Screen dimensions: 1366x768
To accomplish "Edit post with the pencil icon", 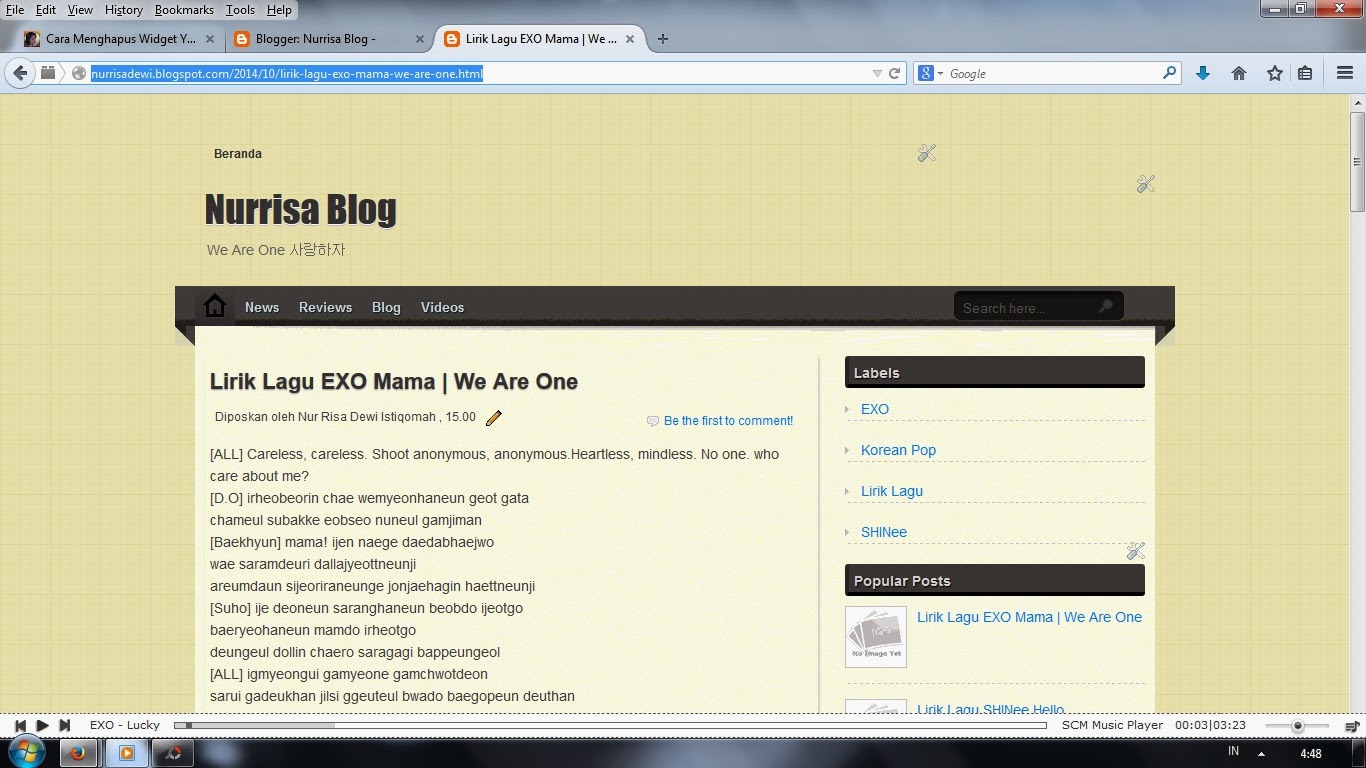I will coord(493,418).
